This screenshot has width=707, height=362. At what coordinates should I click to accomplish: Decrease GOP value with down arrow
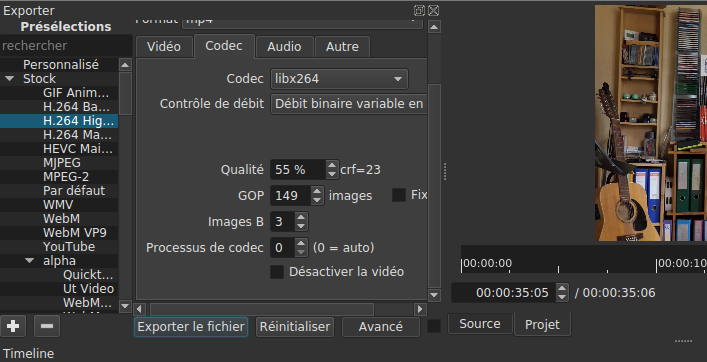[317, 200]
